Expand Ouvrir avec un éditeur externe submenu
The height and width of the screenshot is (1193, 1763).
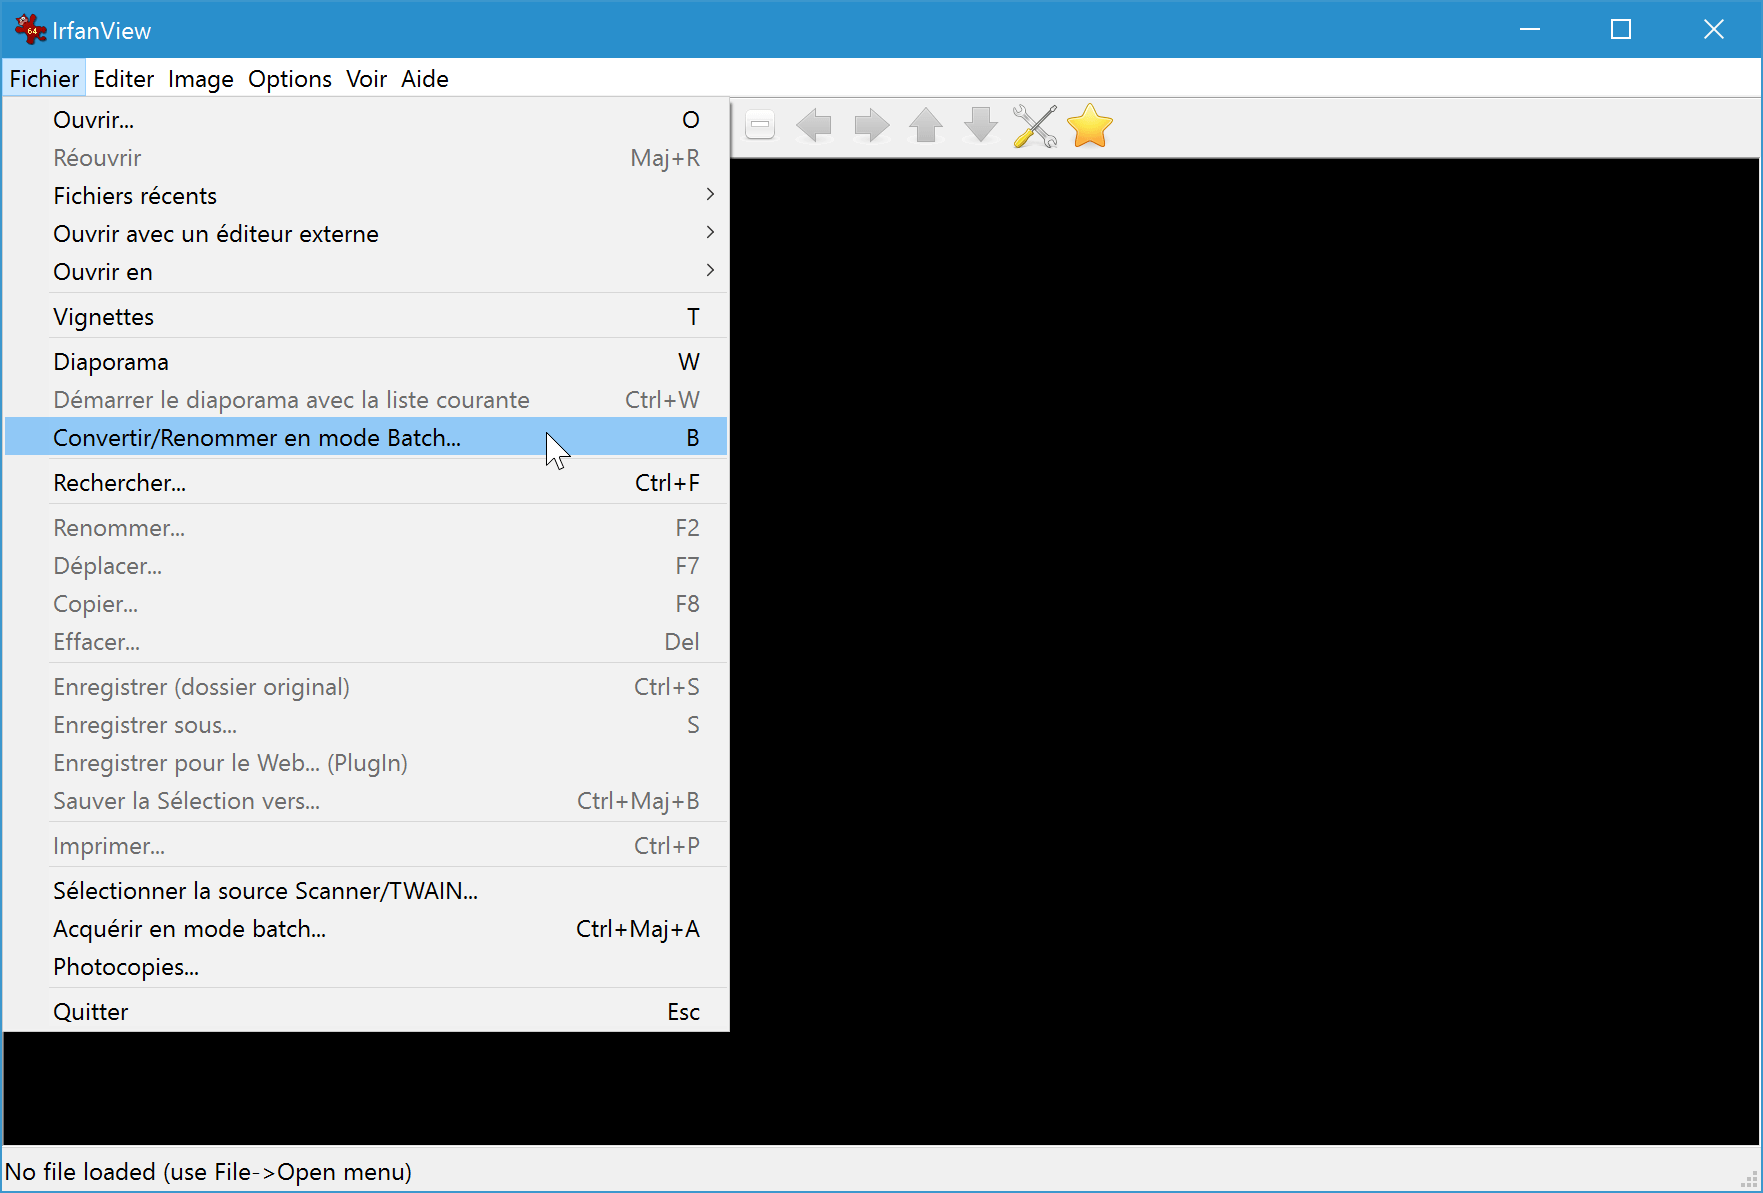pyautogui.click(x=366, y=234)
